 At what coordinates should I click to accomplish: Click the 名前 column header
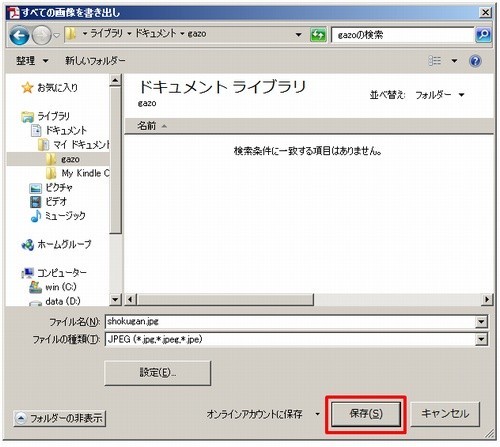[x=147, y=126]
